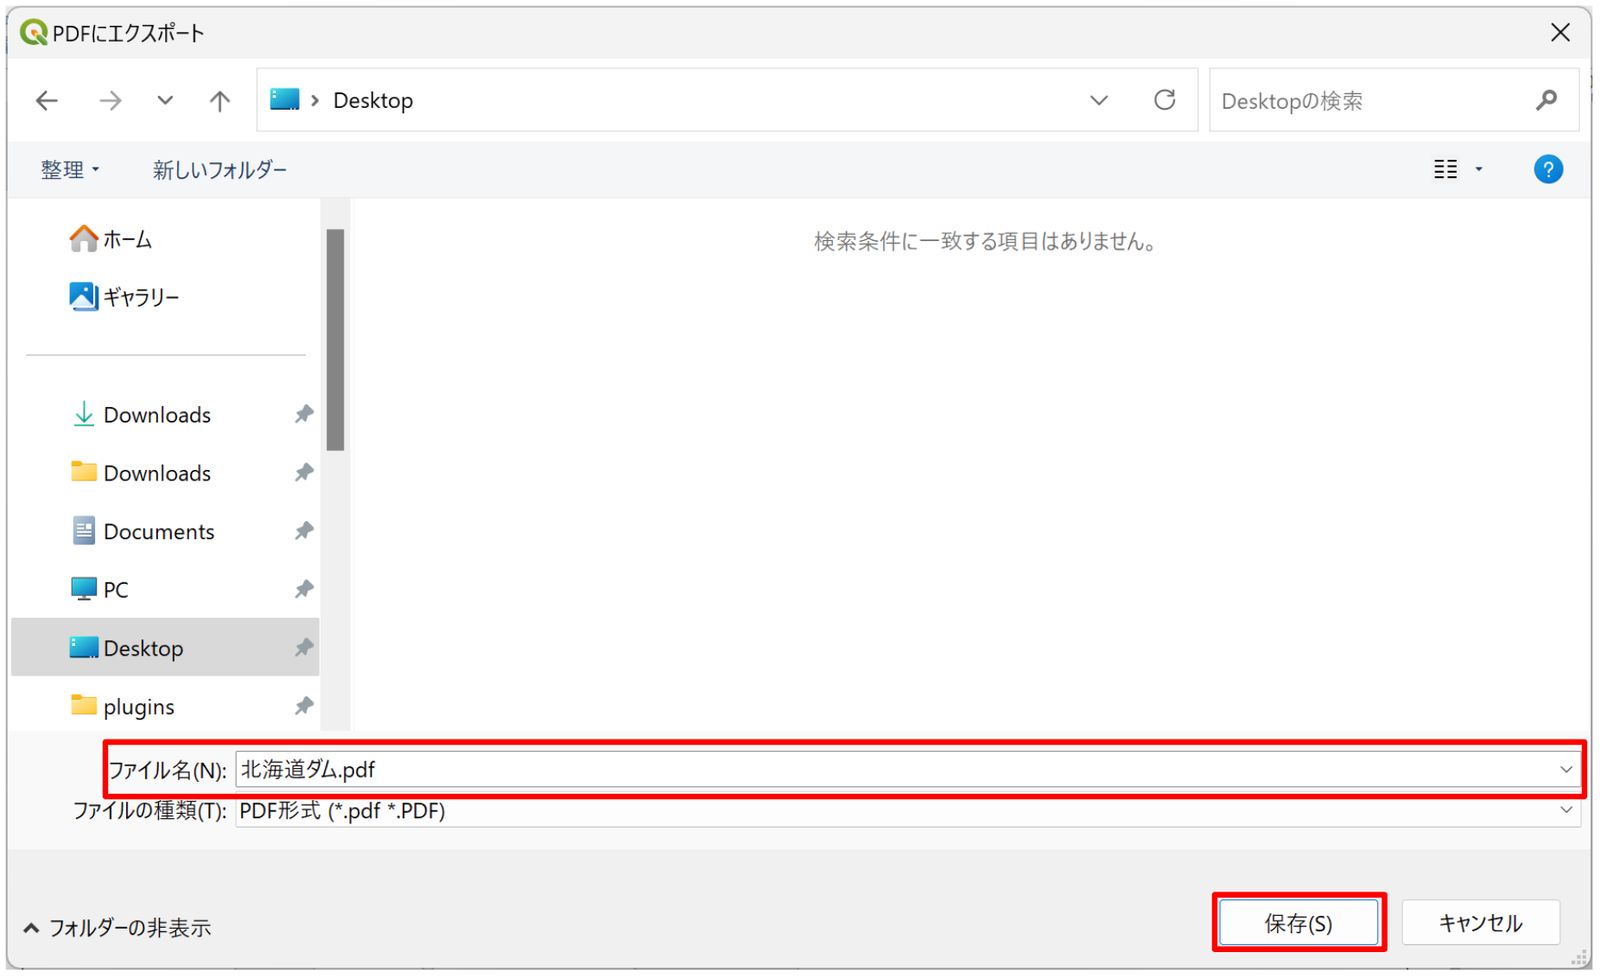Refresh the Desktop folder view
This screenshot has width=1600, height=978.
click(x=1165, y=100)
